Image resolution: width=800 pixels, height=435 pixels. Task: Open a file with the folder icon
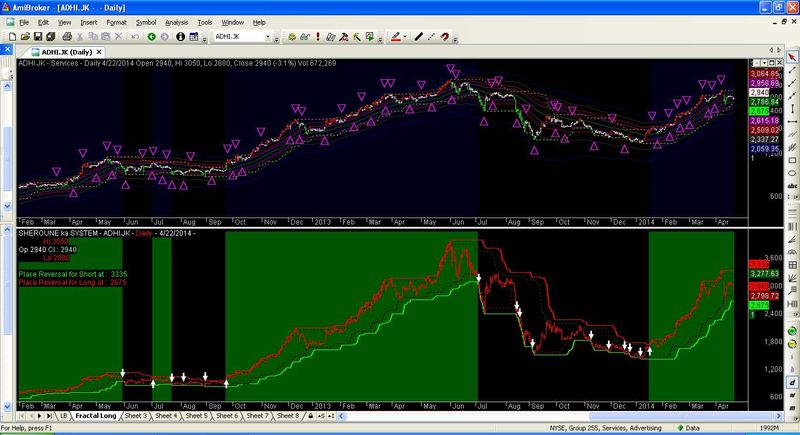click(x=25, y=37)
